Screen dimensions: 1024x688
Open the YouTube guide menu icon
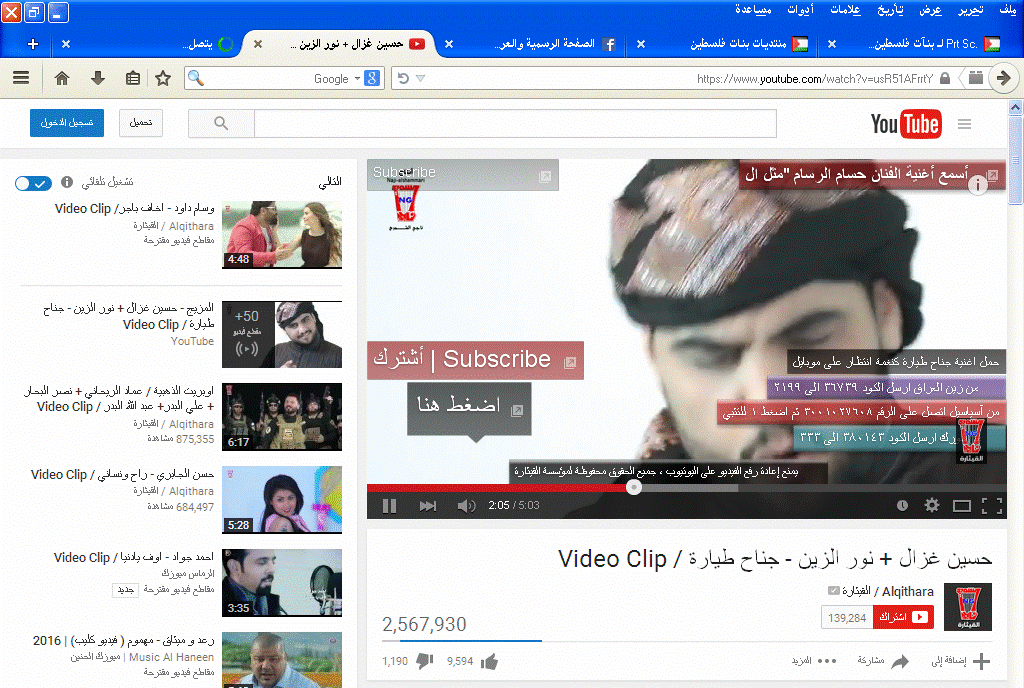[x=965, y=124]
